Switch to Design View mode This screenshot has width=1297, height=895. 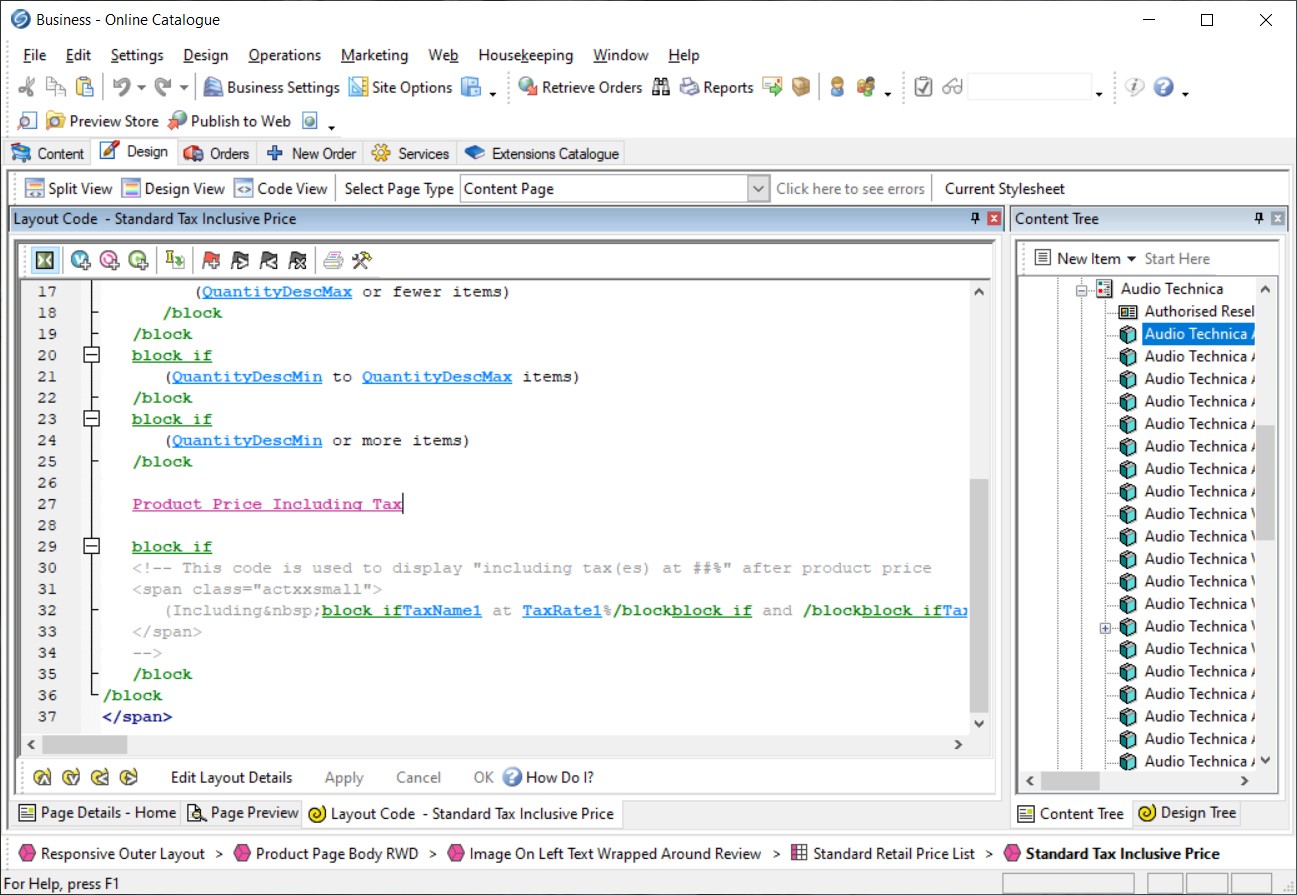point(172,188)
